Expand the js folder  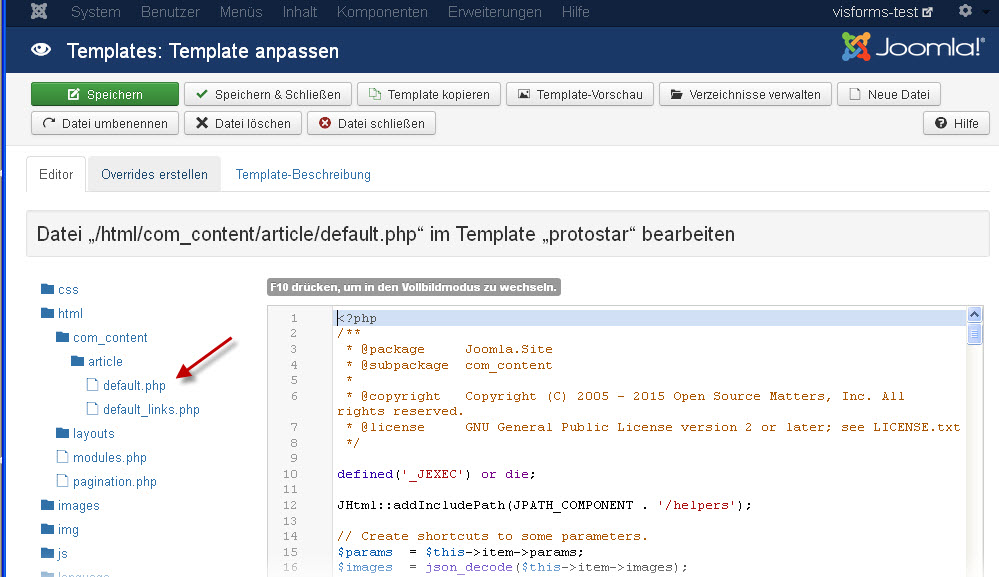tap(62, 553)
